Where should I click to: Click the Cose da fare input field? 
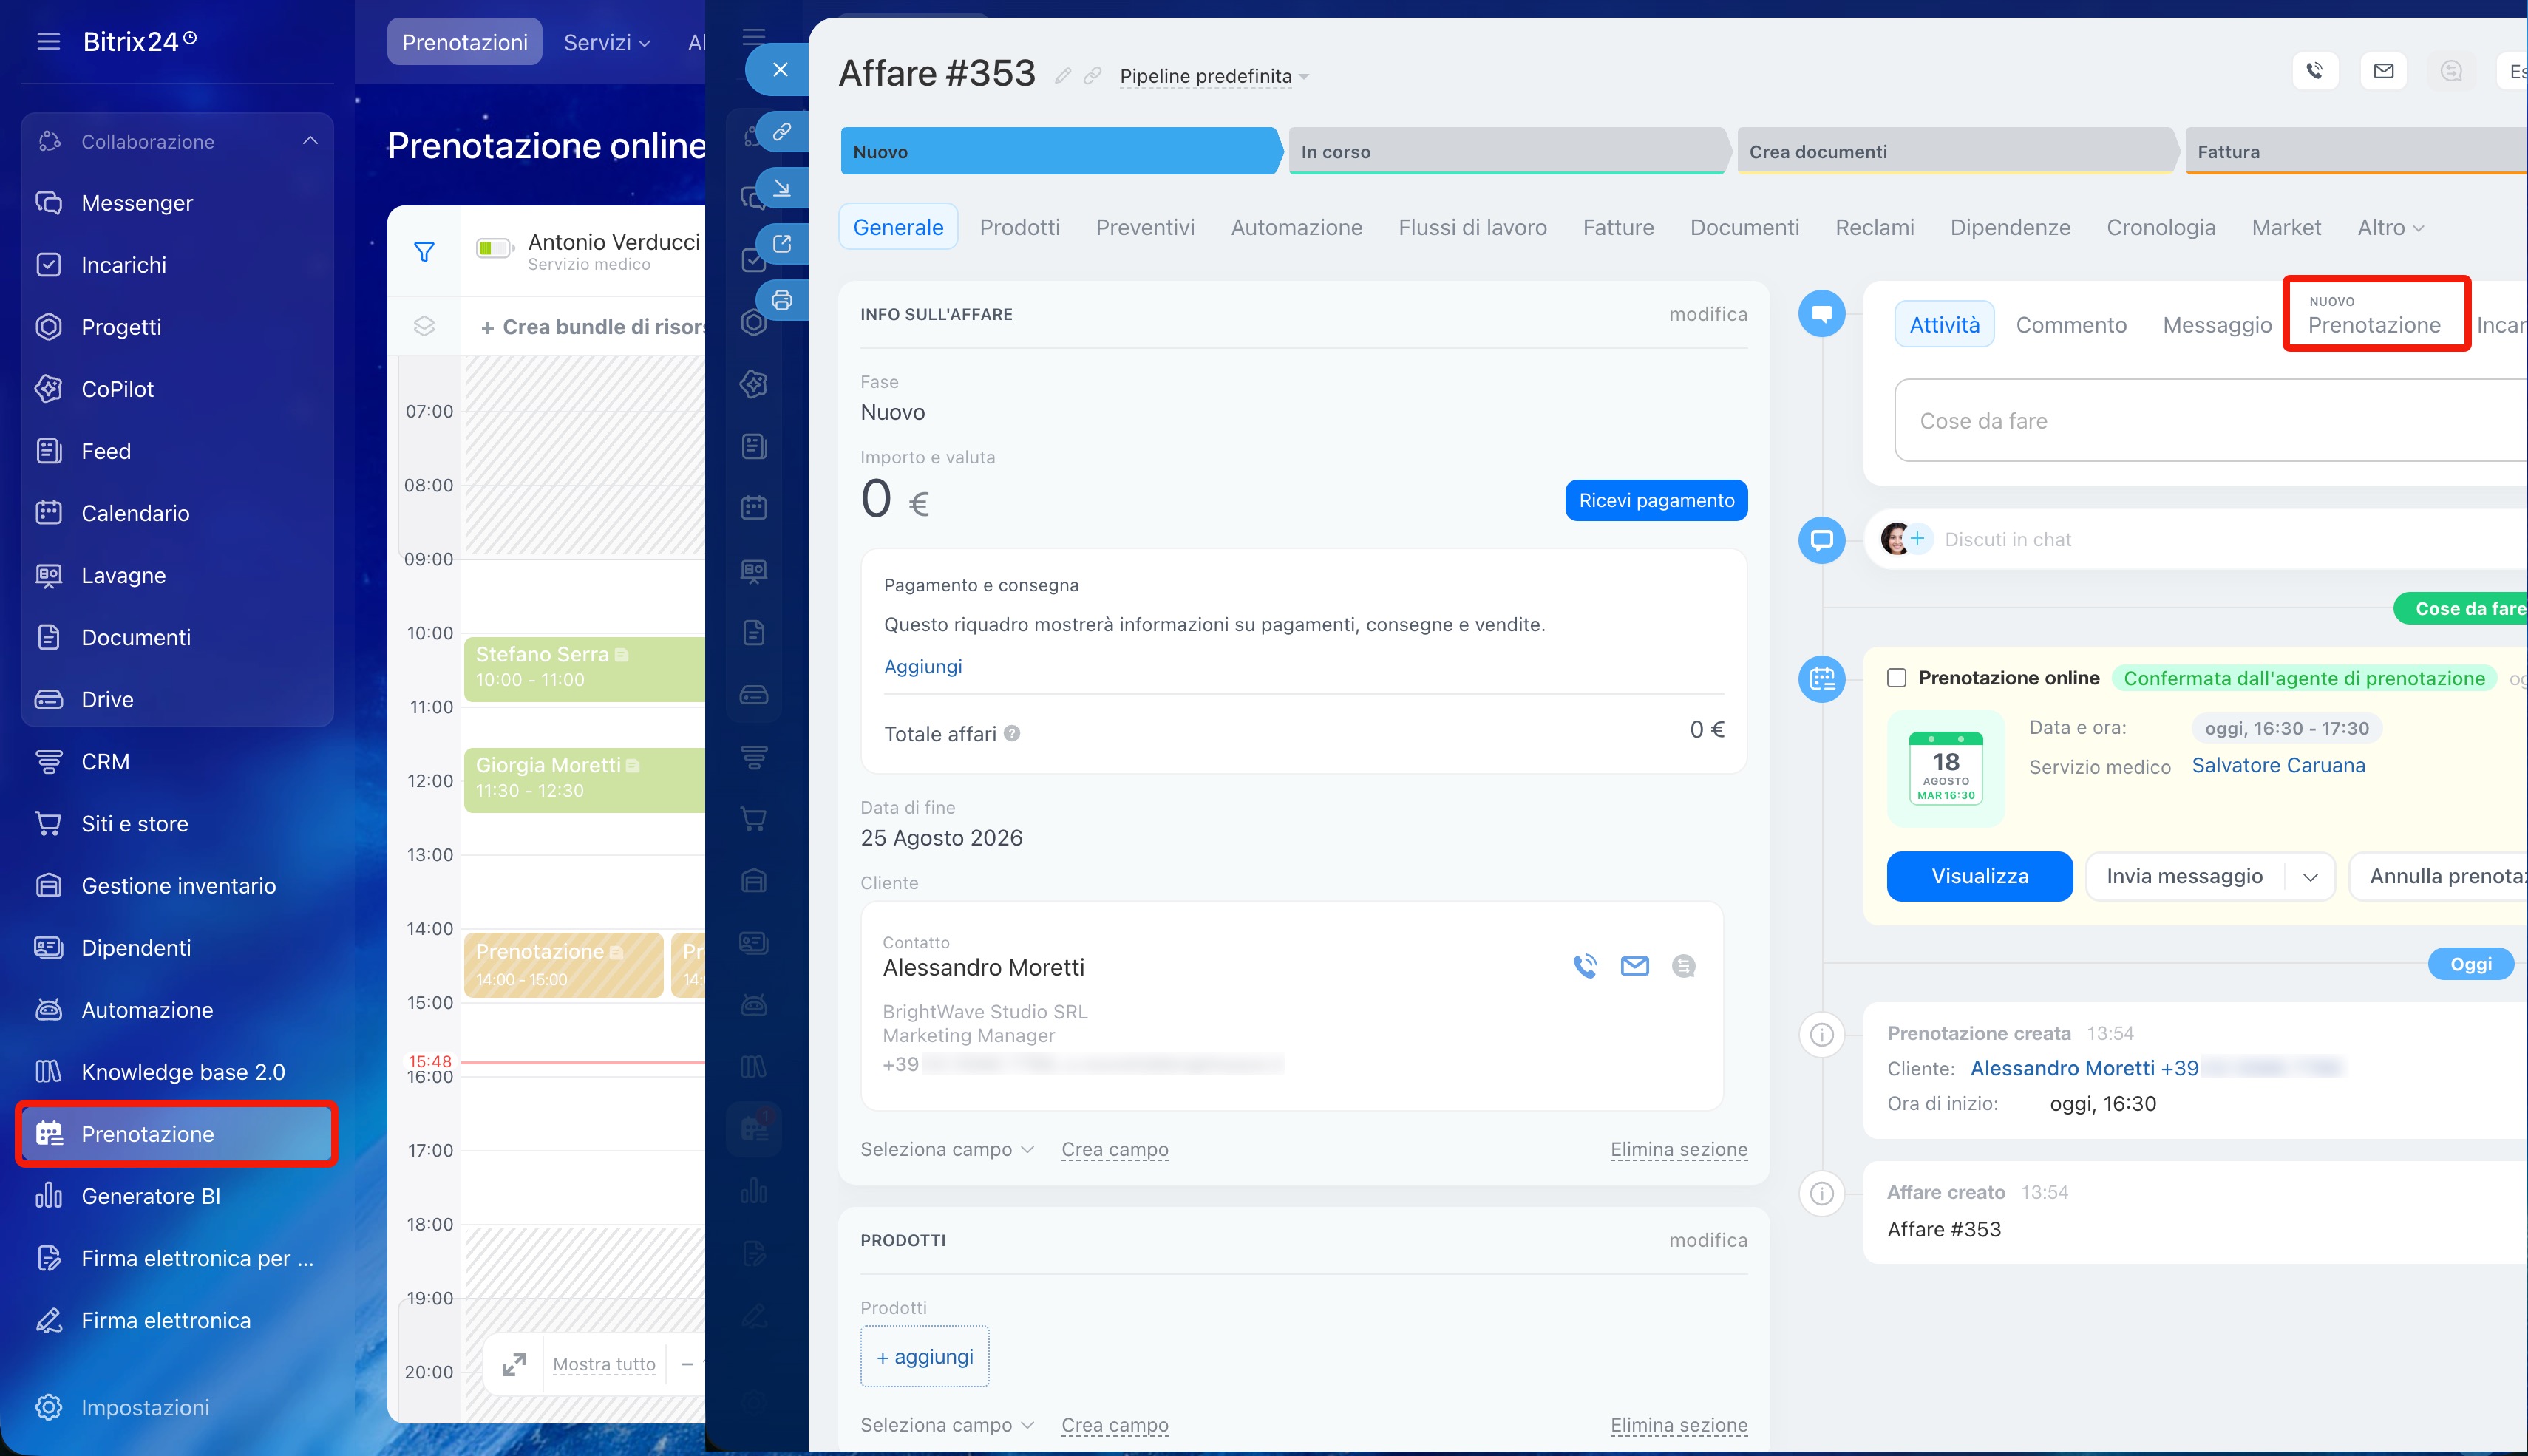pyautogui.click(x=2211, y=421)
